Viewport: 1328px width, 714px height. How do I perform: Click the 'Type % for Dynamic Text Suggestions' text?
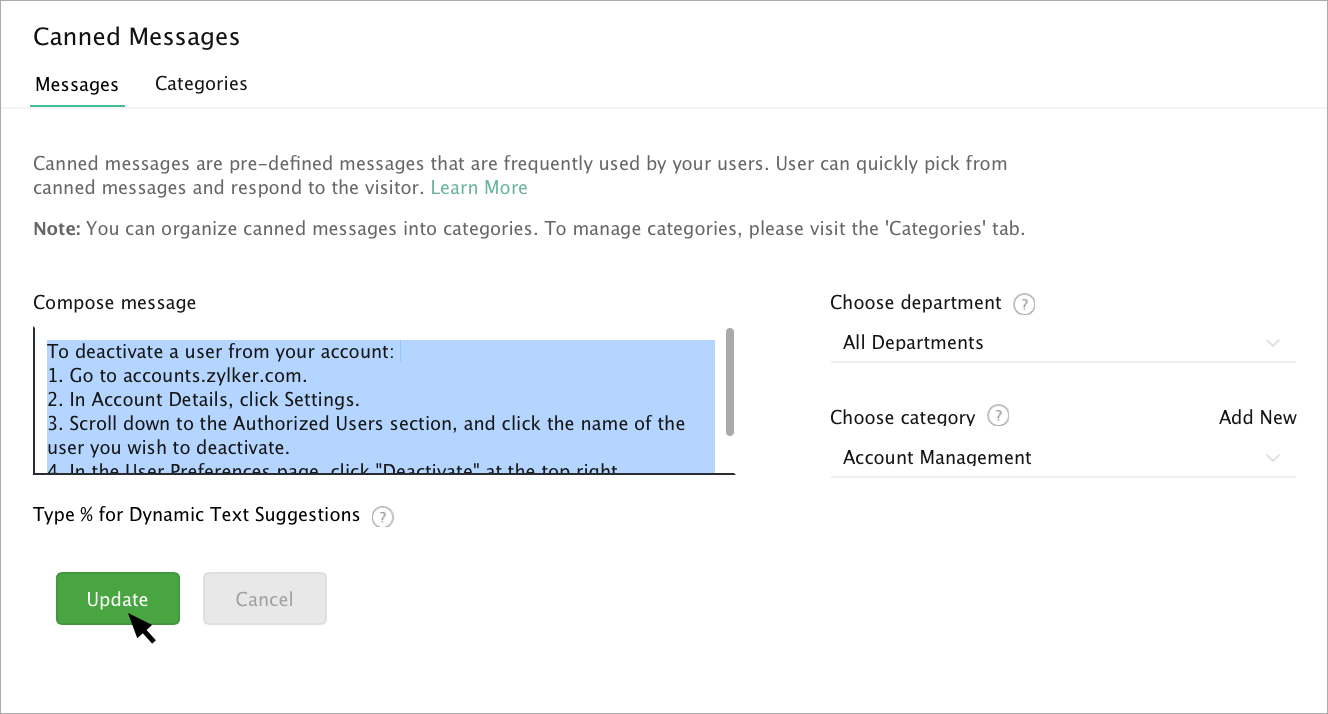(x=196, y=515)
